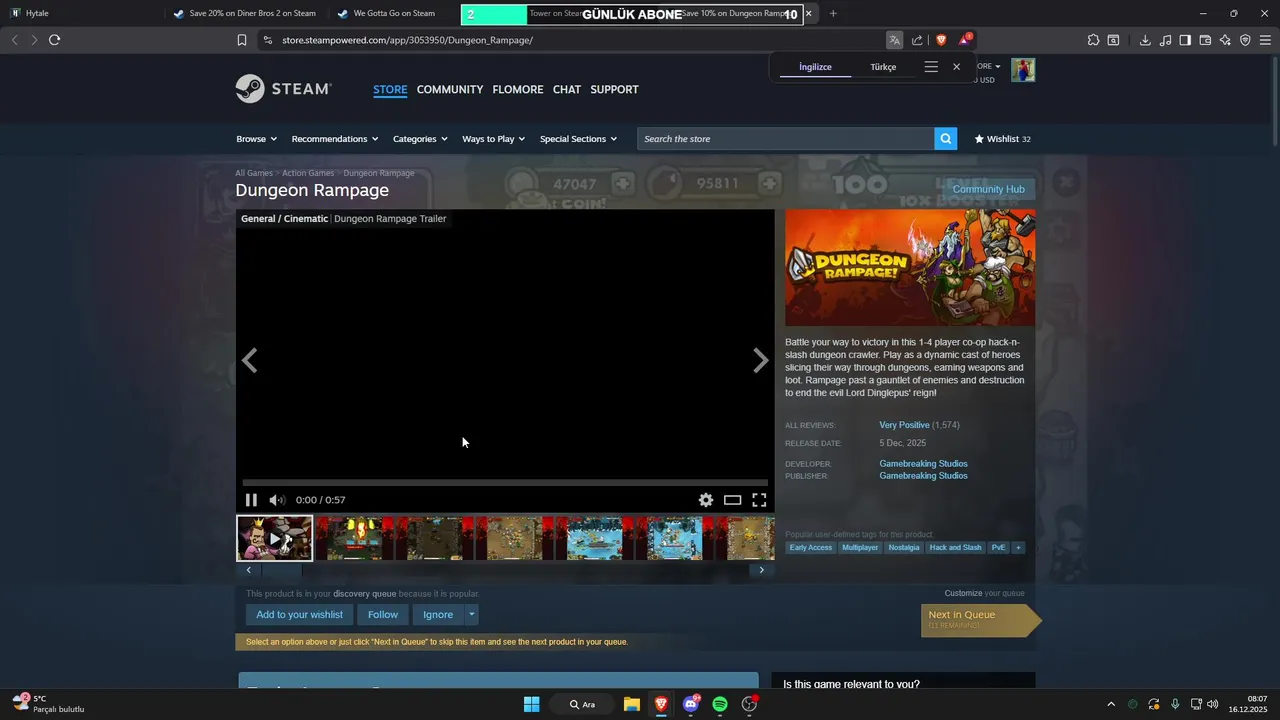Open browser downloads icon
The image size is (1280, 720).
[x=1145, y=40]
